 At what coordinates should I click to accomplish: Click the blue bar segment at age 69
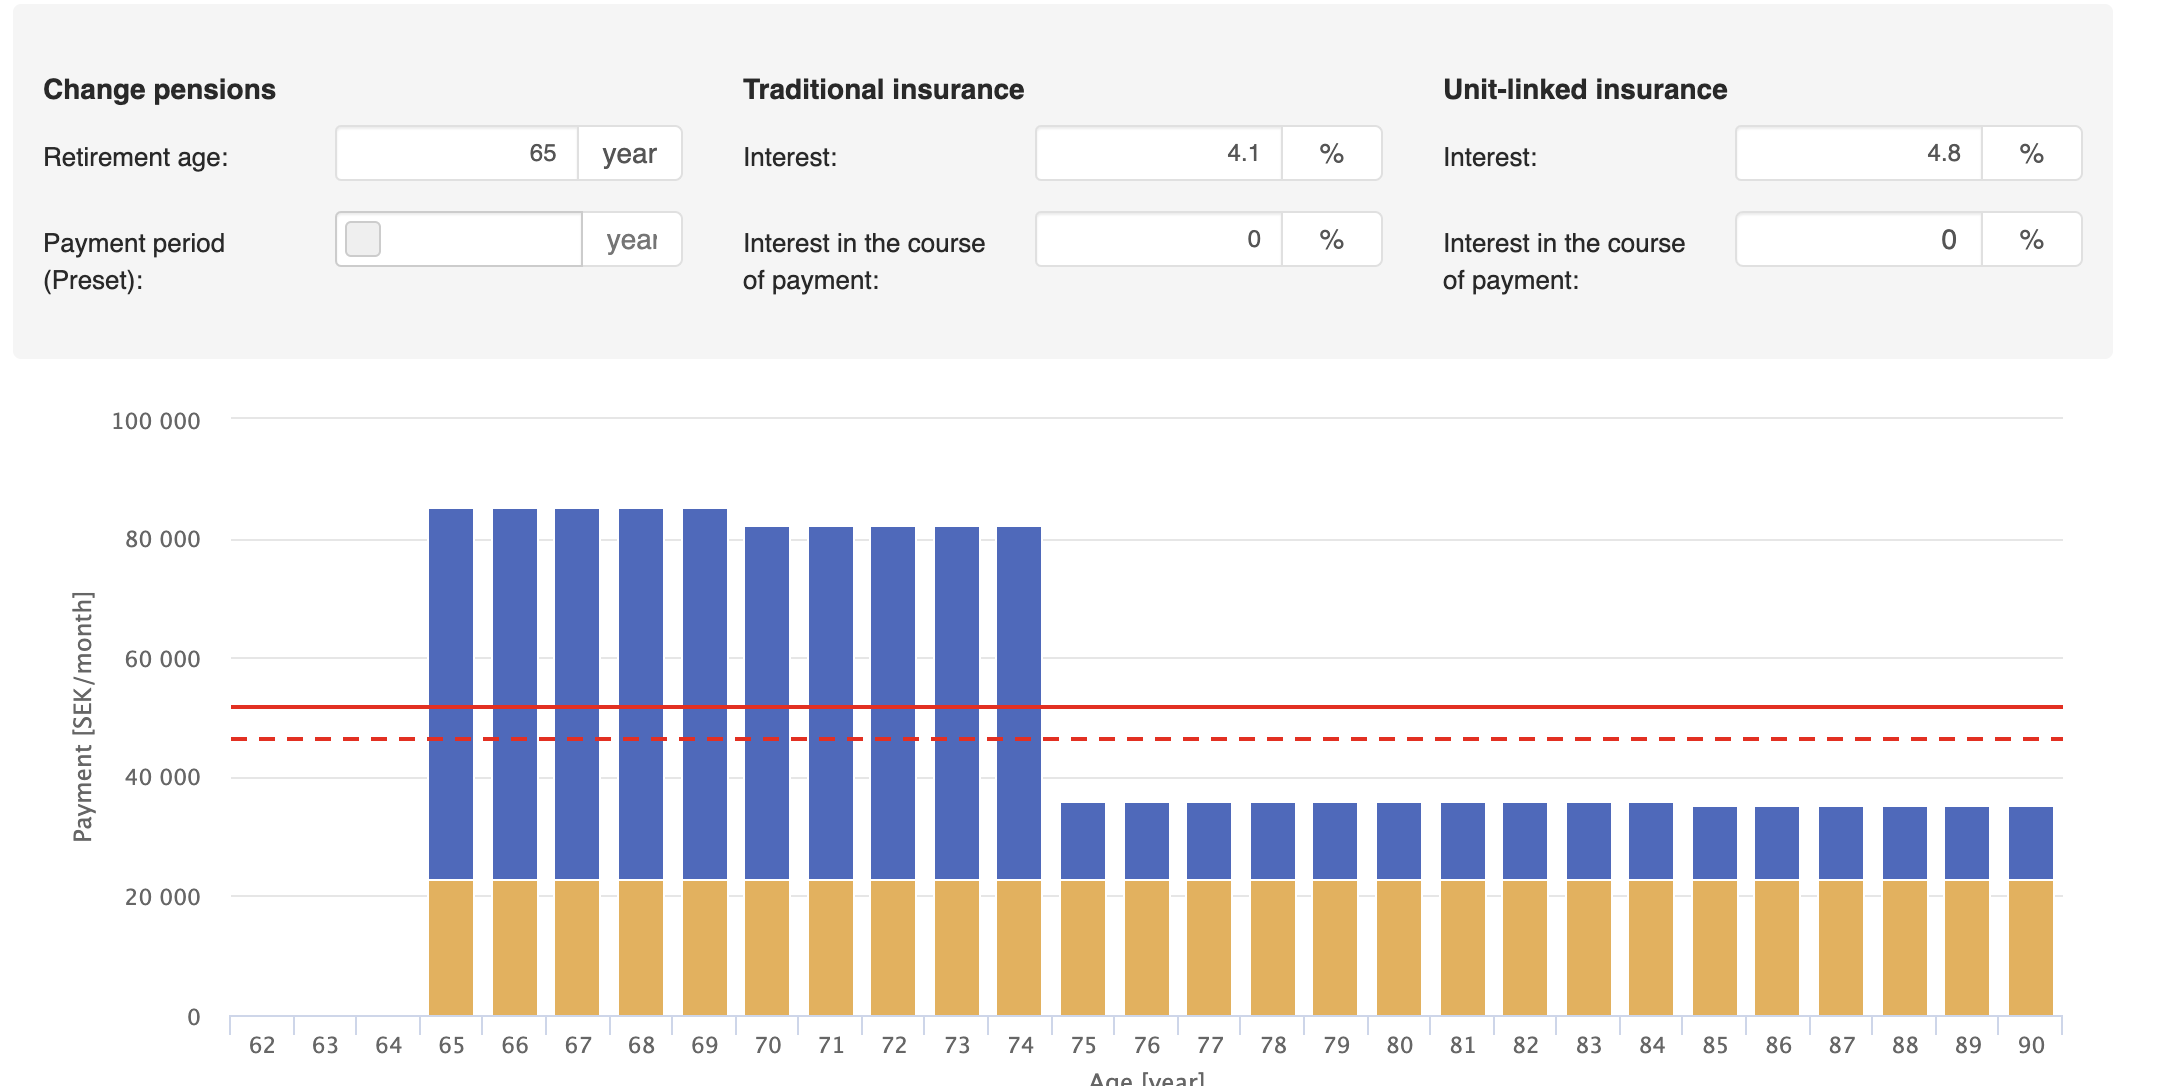(705, 620)
